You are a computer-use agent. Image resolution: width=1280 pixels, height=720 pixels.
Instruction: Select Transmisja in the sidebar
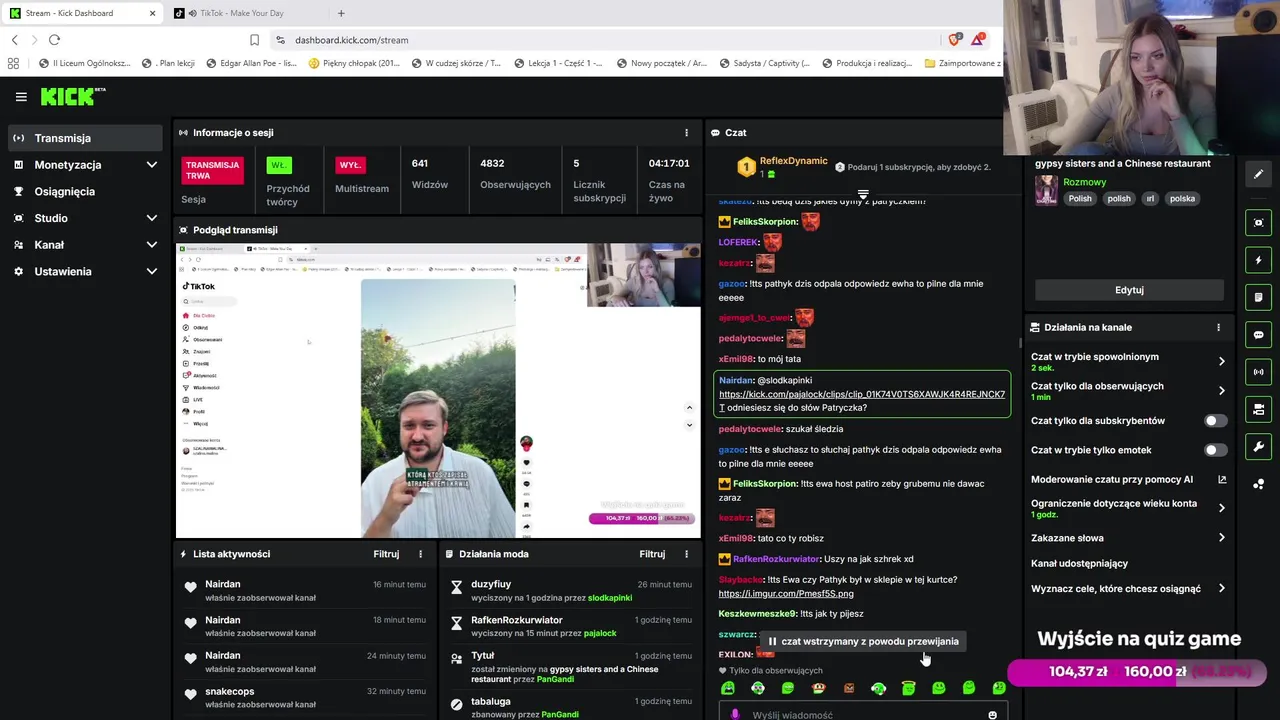(85, 138)
